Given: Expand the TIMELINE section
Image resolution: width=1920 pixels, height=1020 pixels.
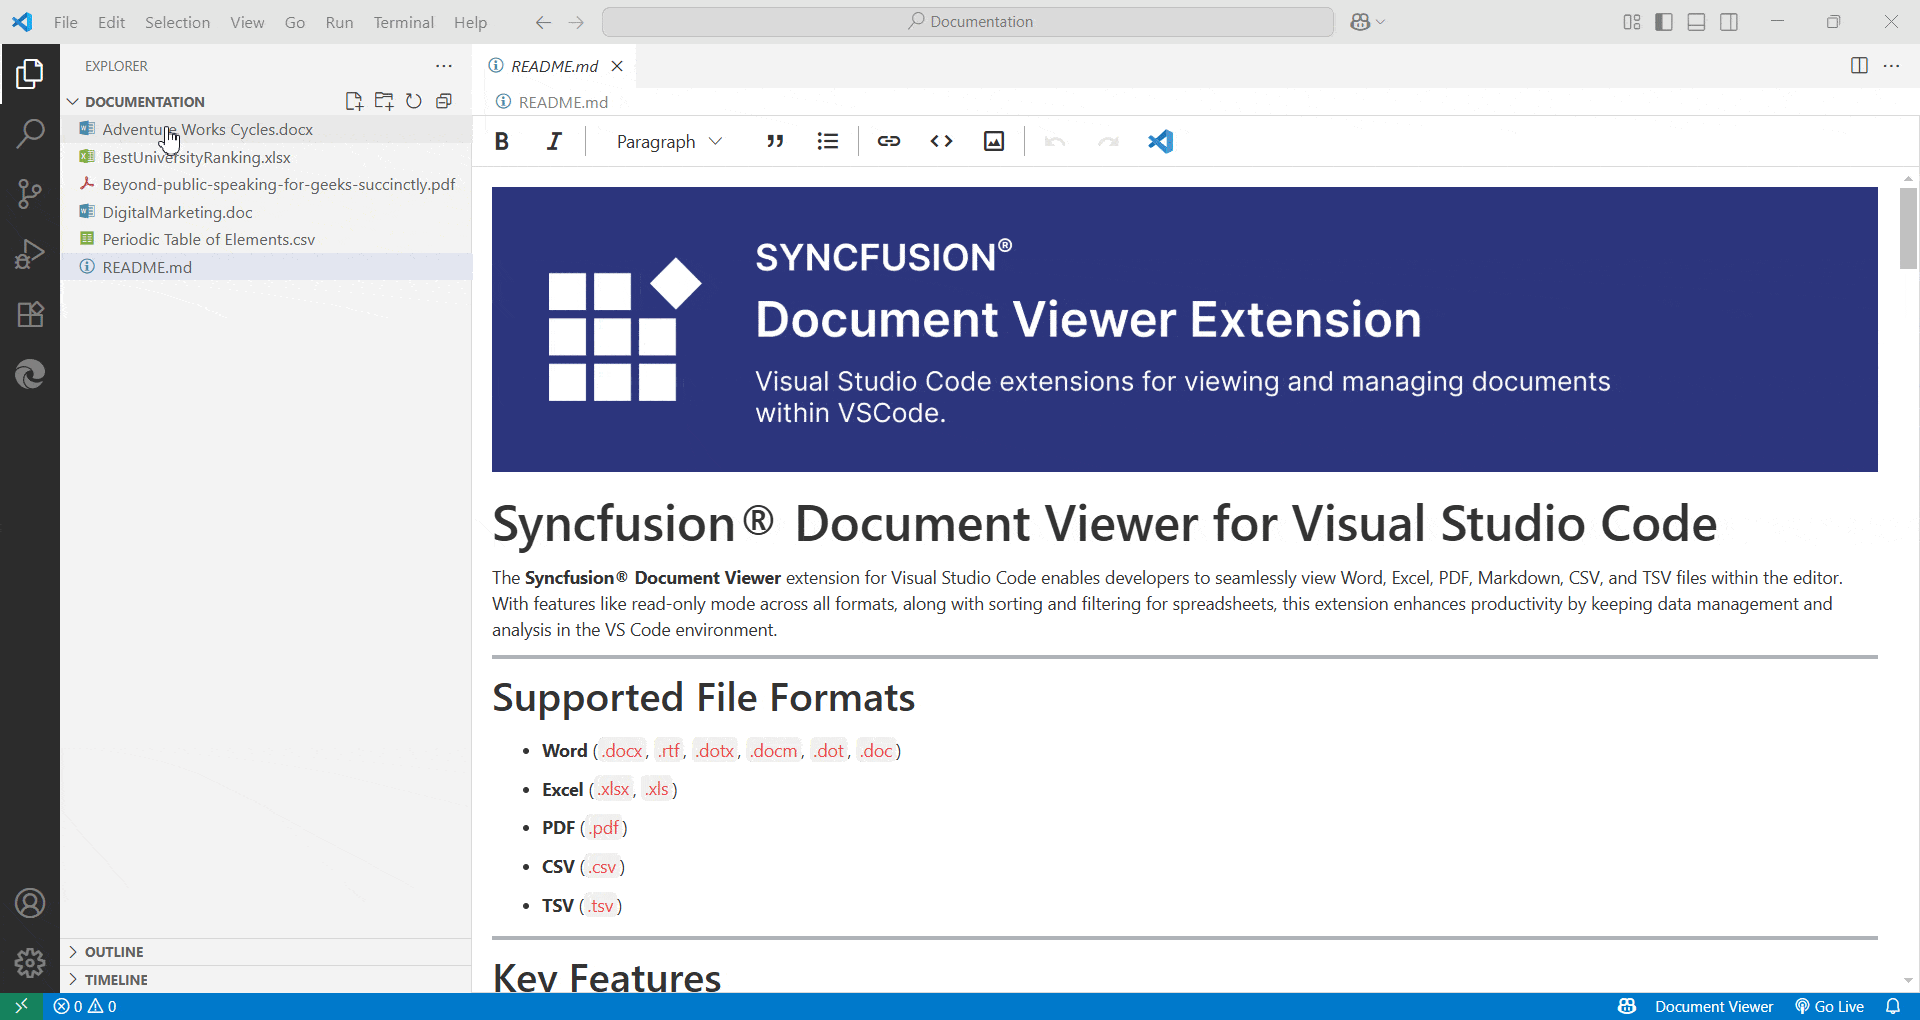Looking at the screenshot, I should point(116,979).
